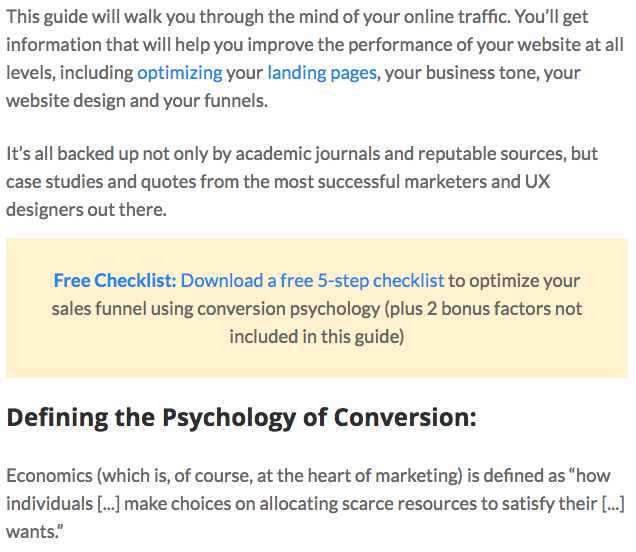Click "website design" in the first paragraph
The image size is (636, 552).
(x=66, y=101)
